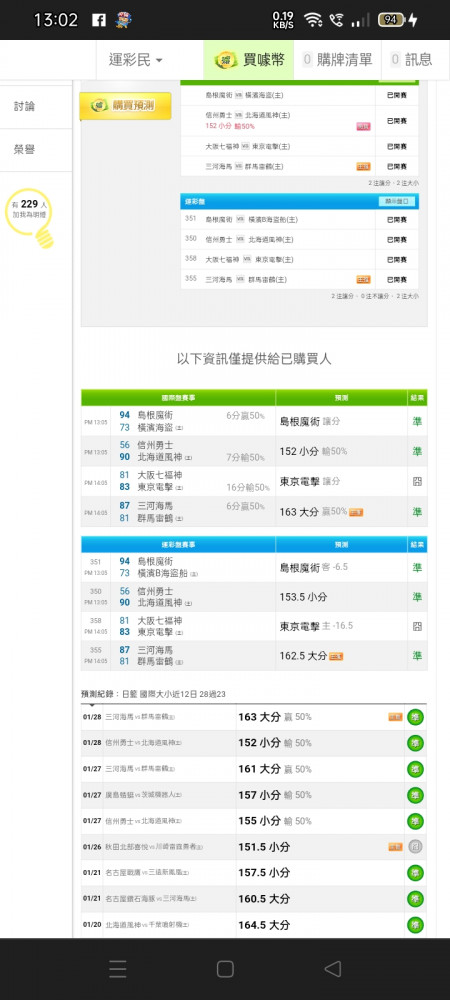Image resolution: width=450 pixels, height=1000 pixels.
Task: Click the 162.5 大分 prediction text
Action: (303, 656)
